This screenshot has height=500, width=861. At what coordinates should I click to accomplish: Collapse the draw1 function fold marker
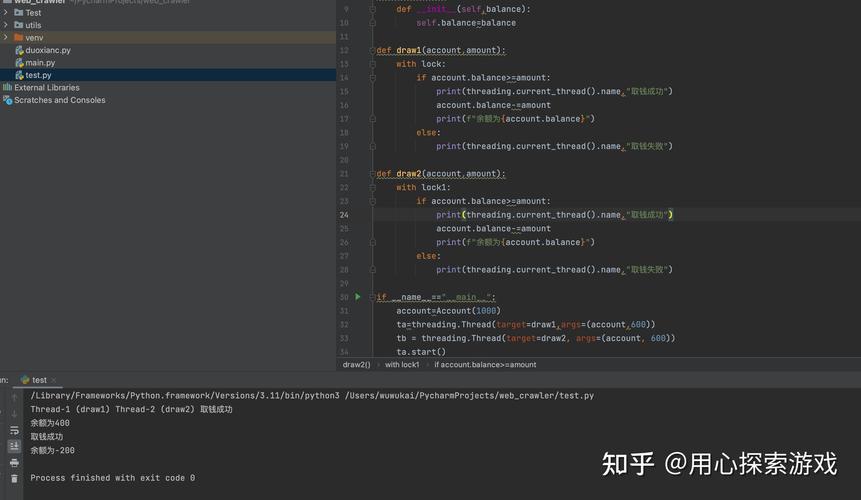[x=372, y=50]
